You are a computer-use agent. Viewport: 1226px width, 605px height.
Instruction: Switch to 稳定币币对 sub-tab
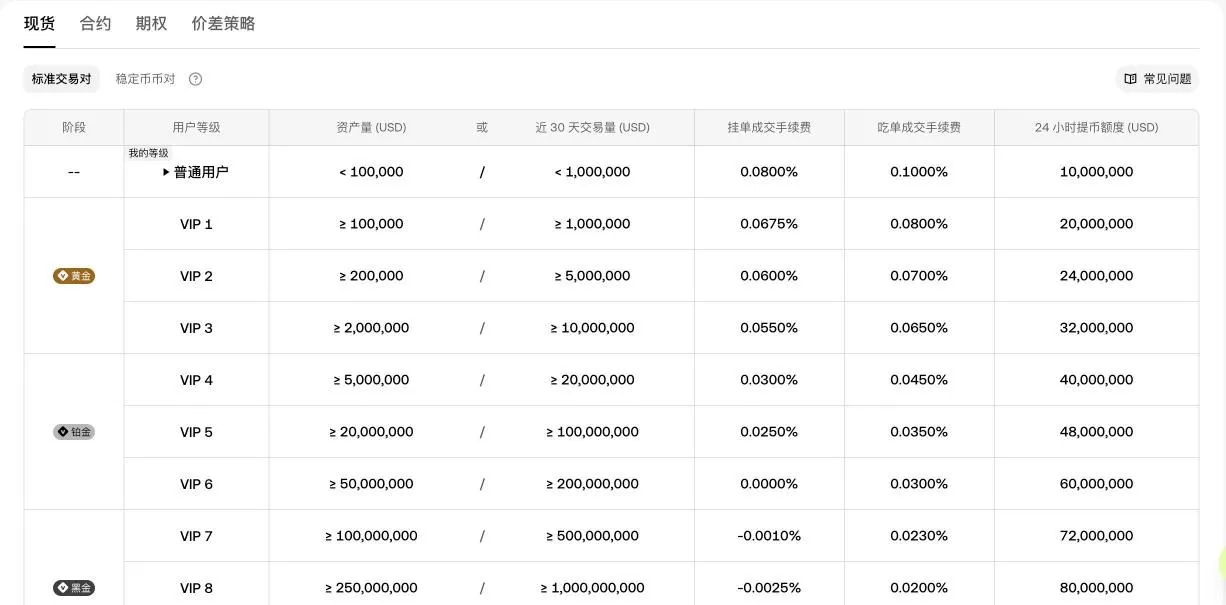point(145,79)
